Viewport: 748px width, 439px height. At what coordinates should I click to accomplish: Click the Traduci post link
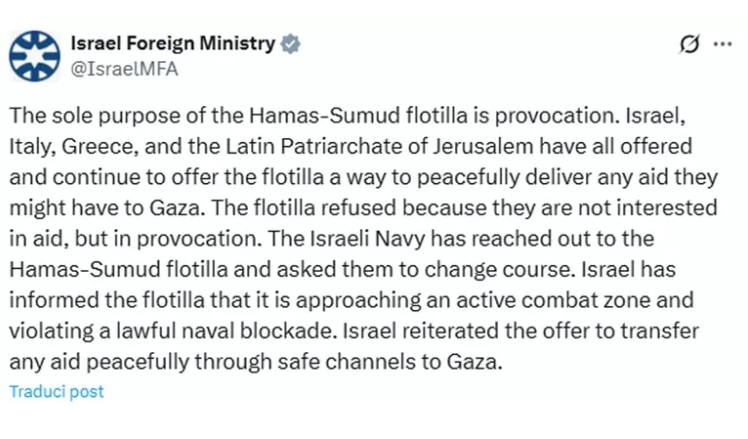pos(56,392)
